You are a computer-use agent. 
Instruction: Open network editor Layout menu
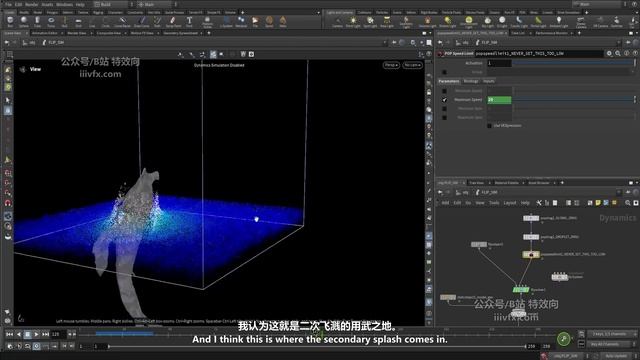point(509,203)
